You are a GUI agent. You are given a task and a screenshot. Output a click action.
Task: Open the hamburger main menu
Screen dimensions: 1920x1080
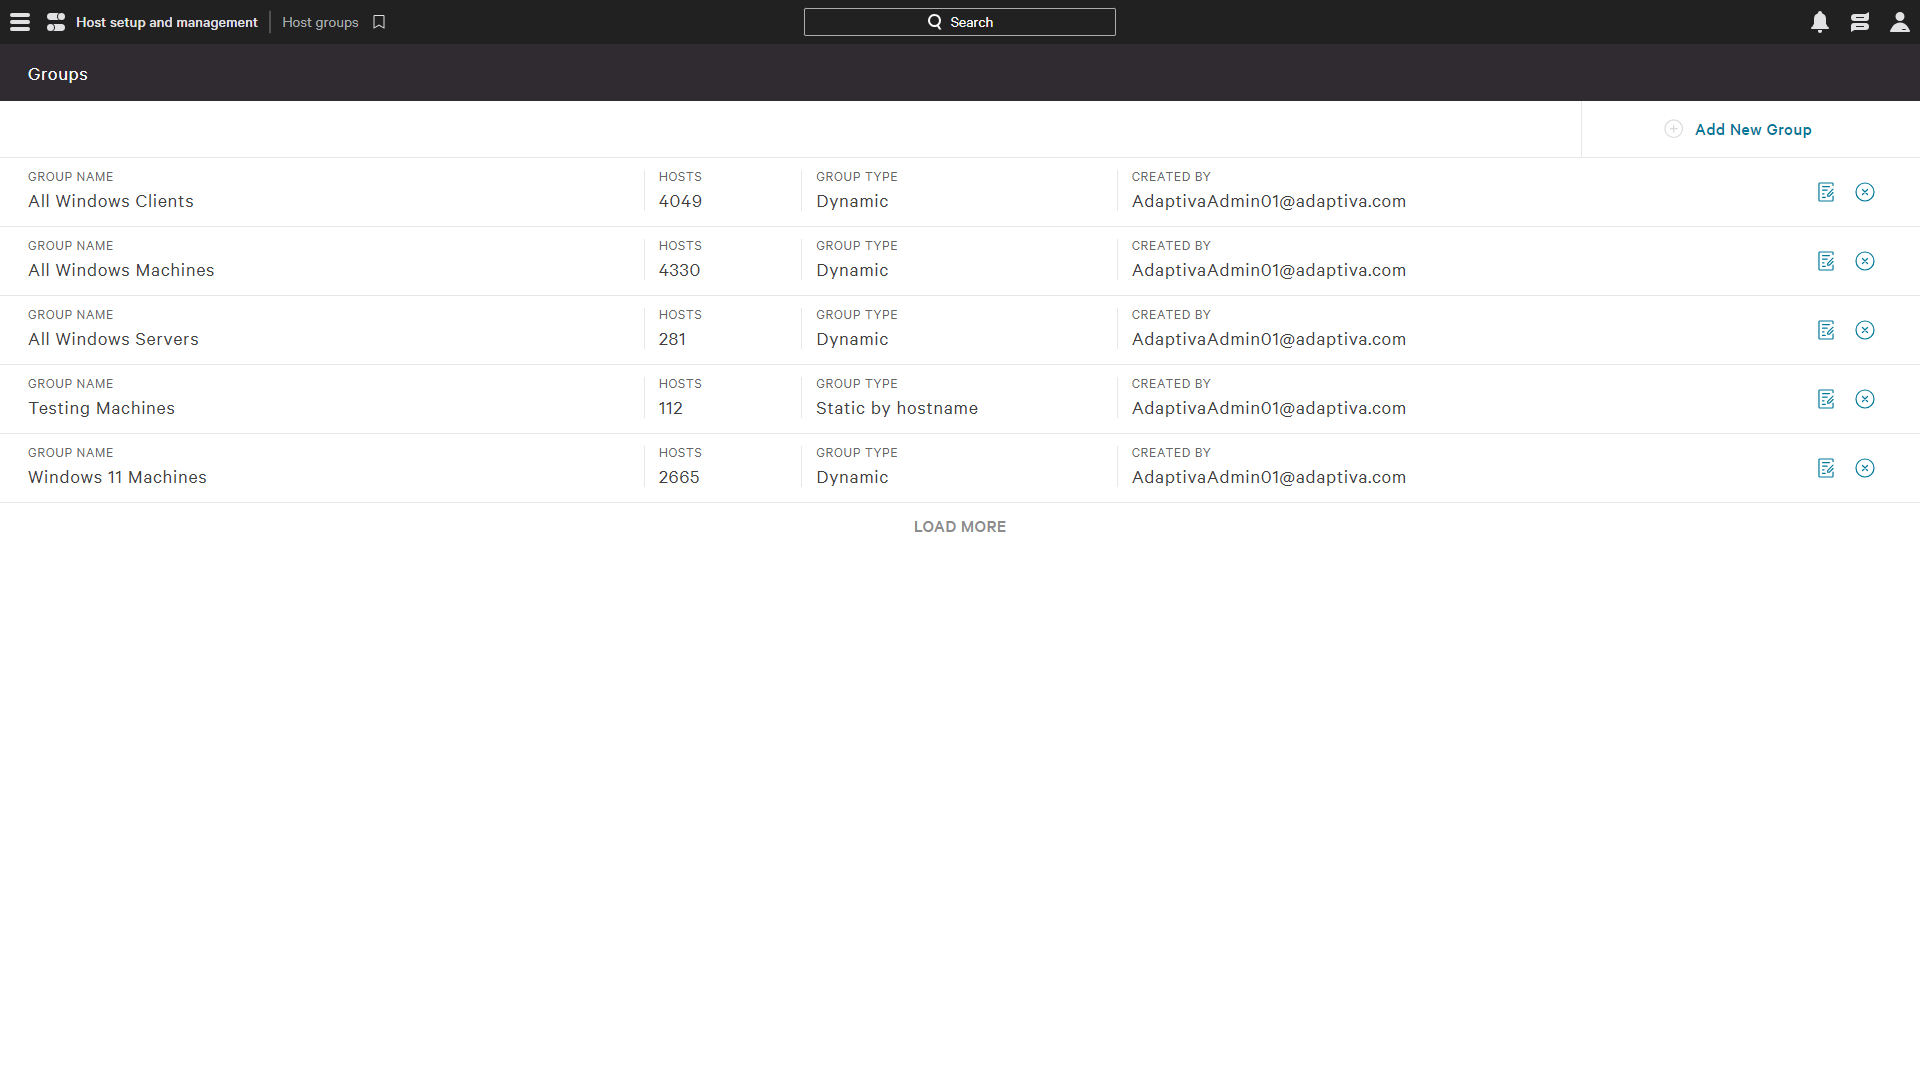pyautogui.click(x=20, y=22)
